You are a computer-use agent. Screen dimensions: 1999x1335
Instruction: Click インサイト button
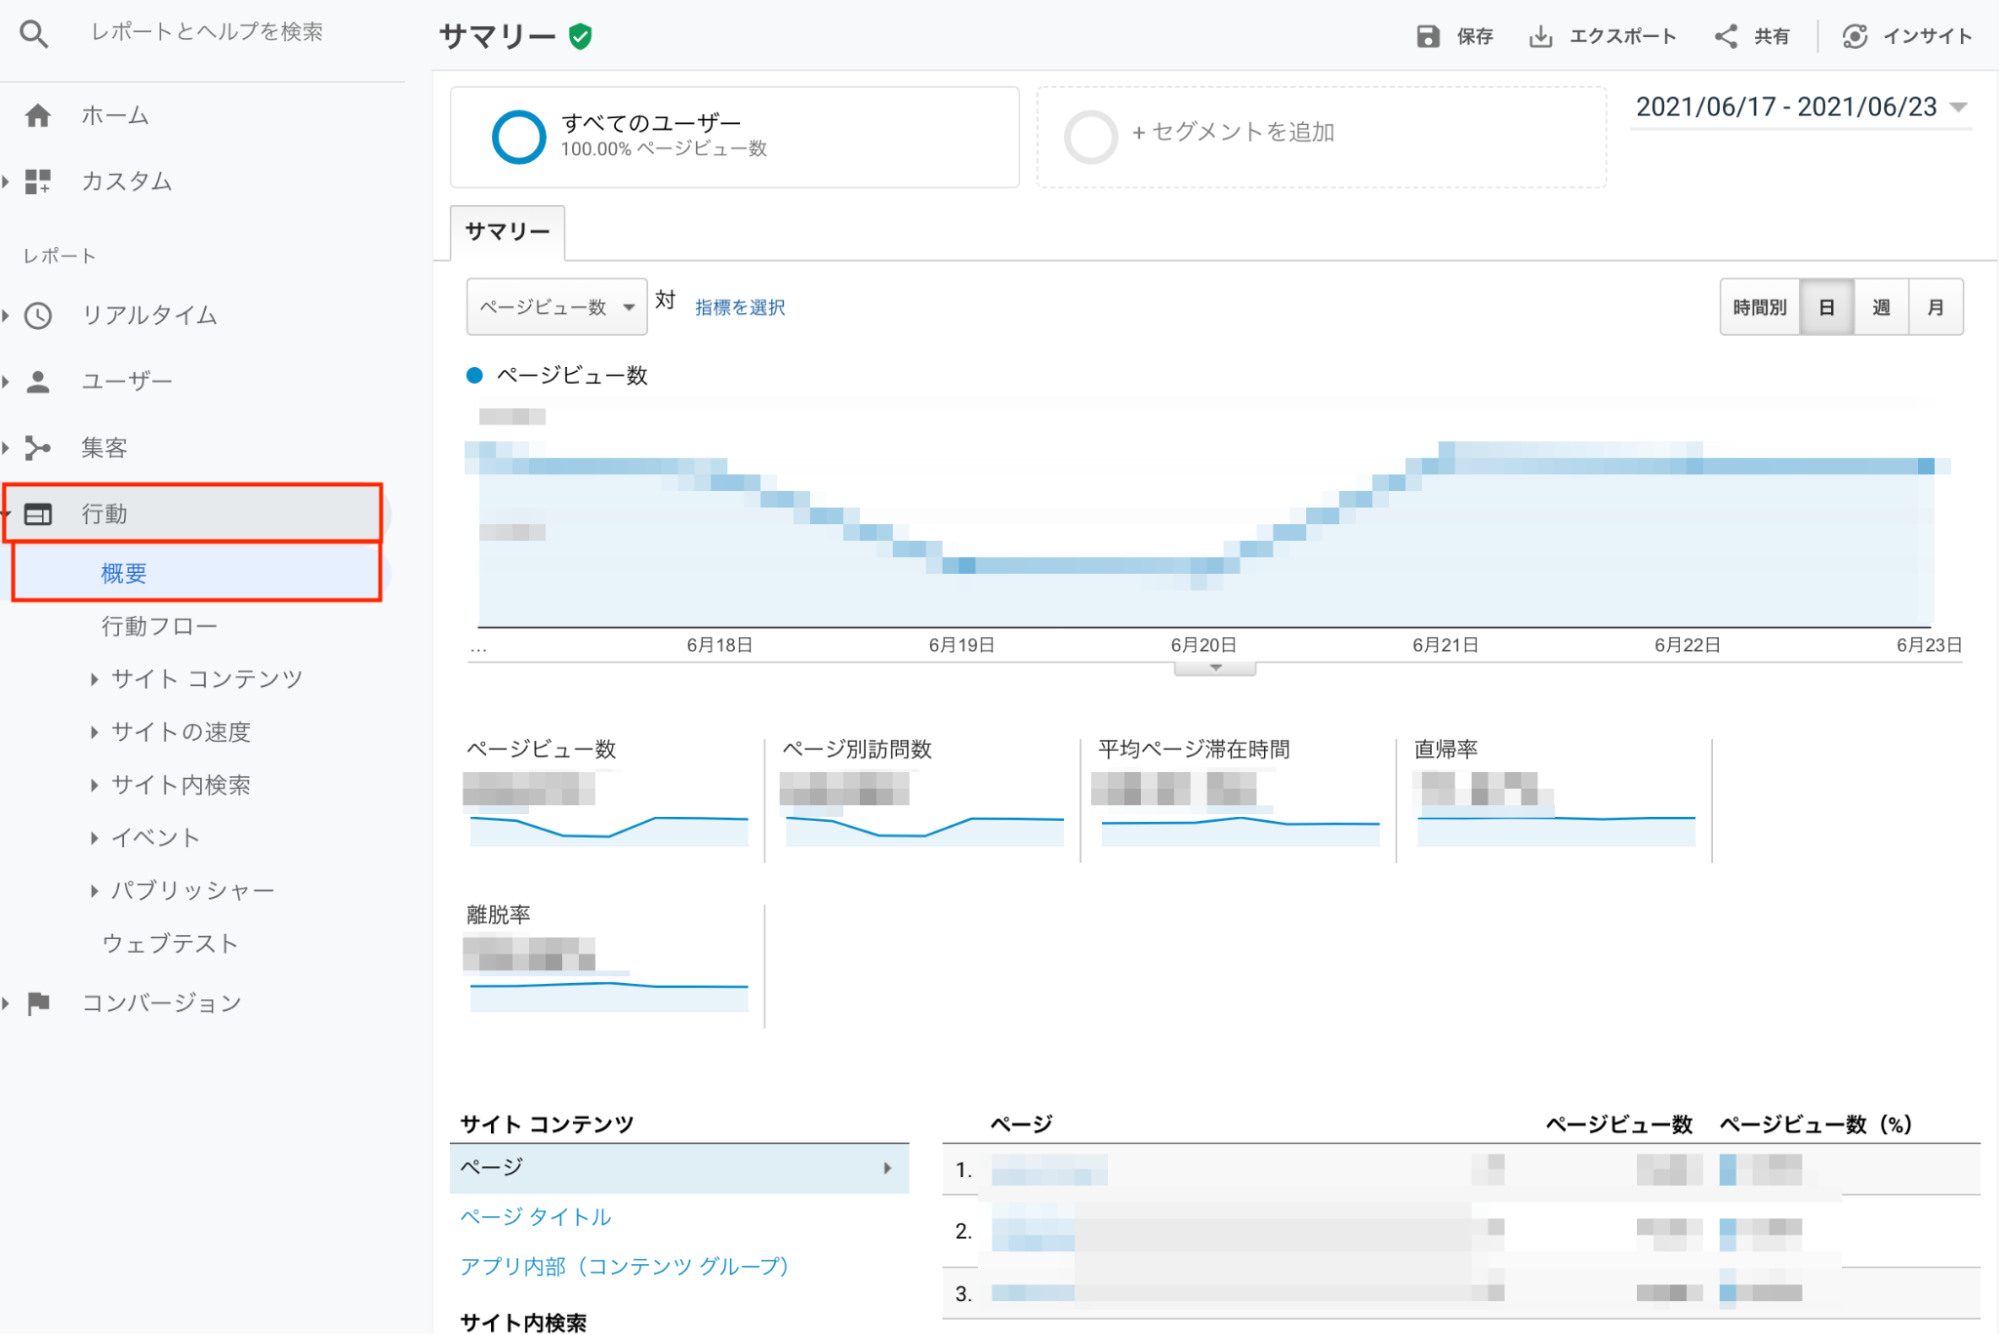click(x=1908, y=37)
